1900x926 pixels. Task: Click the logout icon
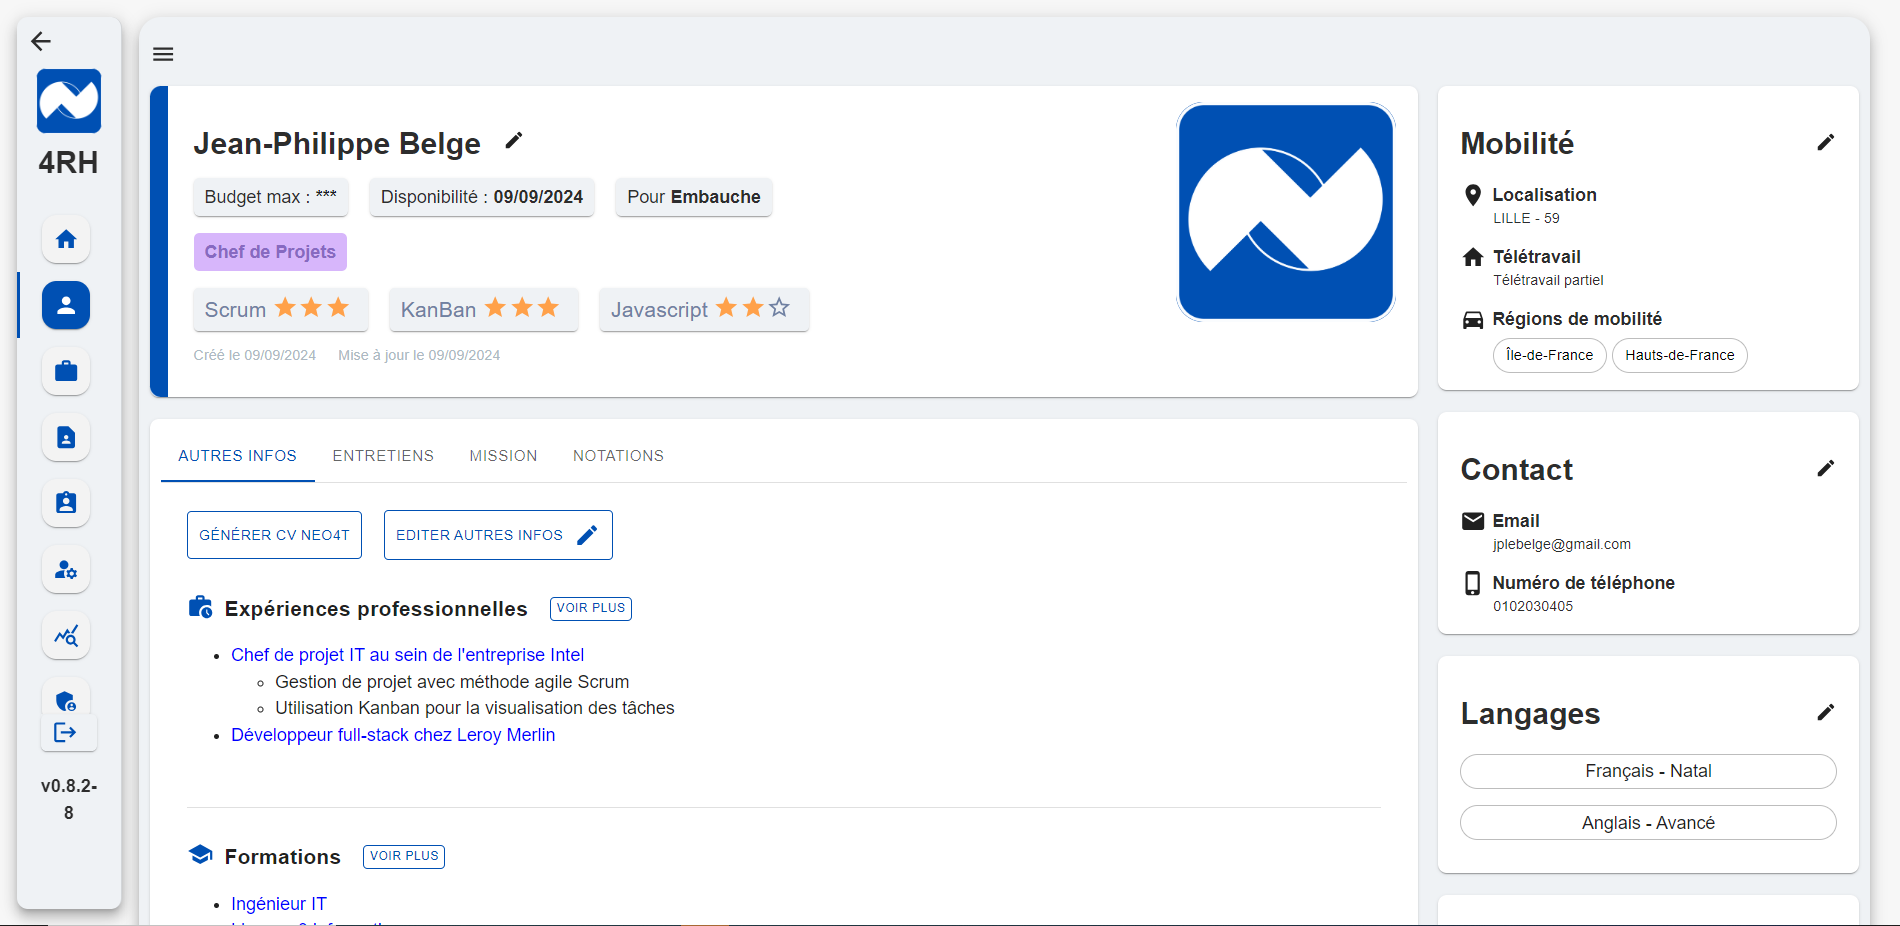(66, 732)
